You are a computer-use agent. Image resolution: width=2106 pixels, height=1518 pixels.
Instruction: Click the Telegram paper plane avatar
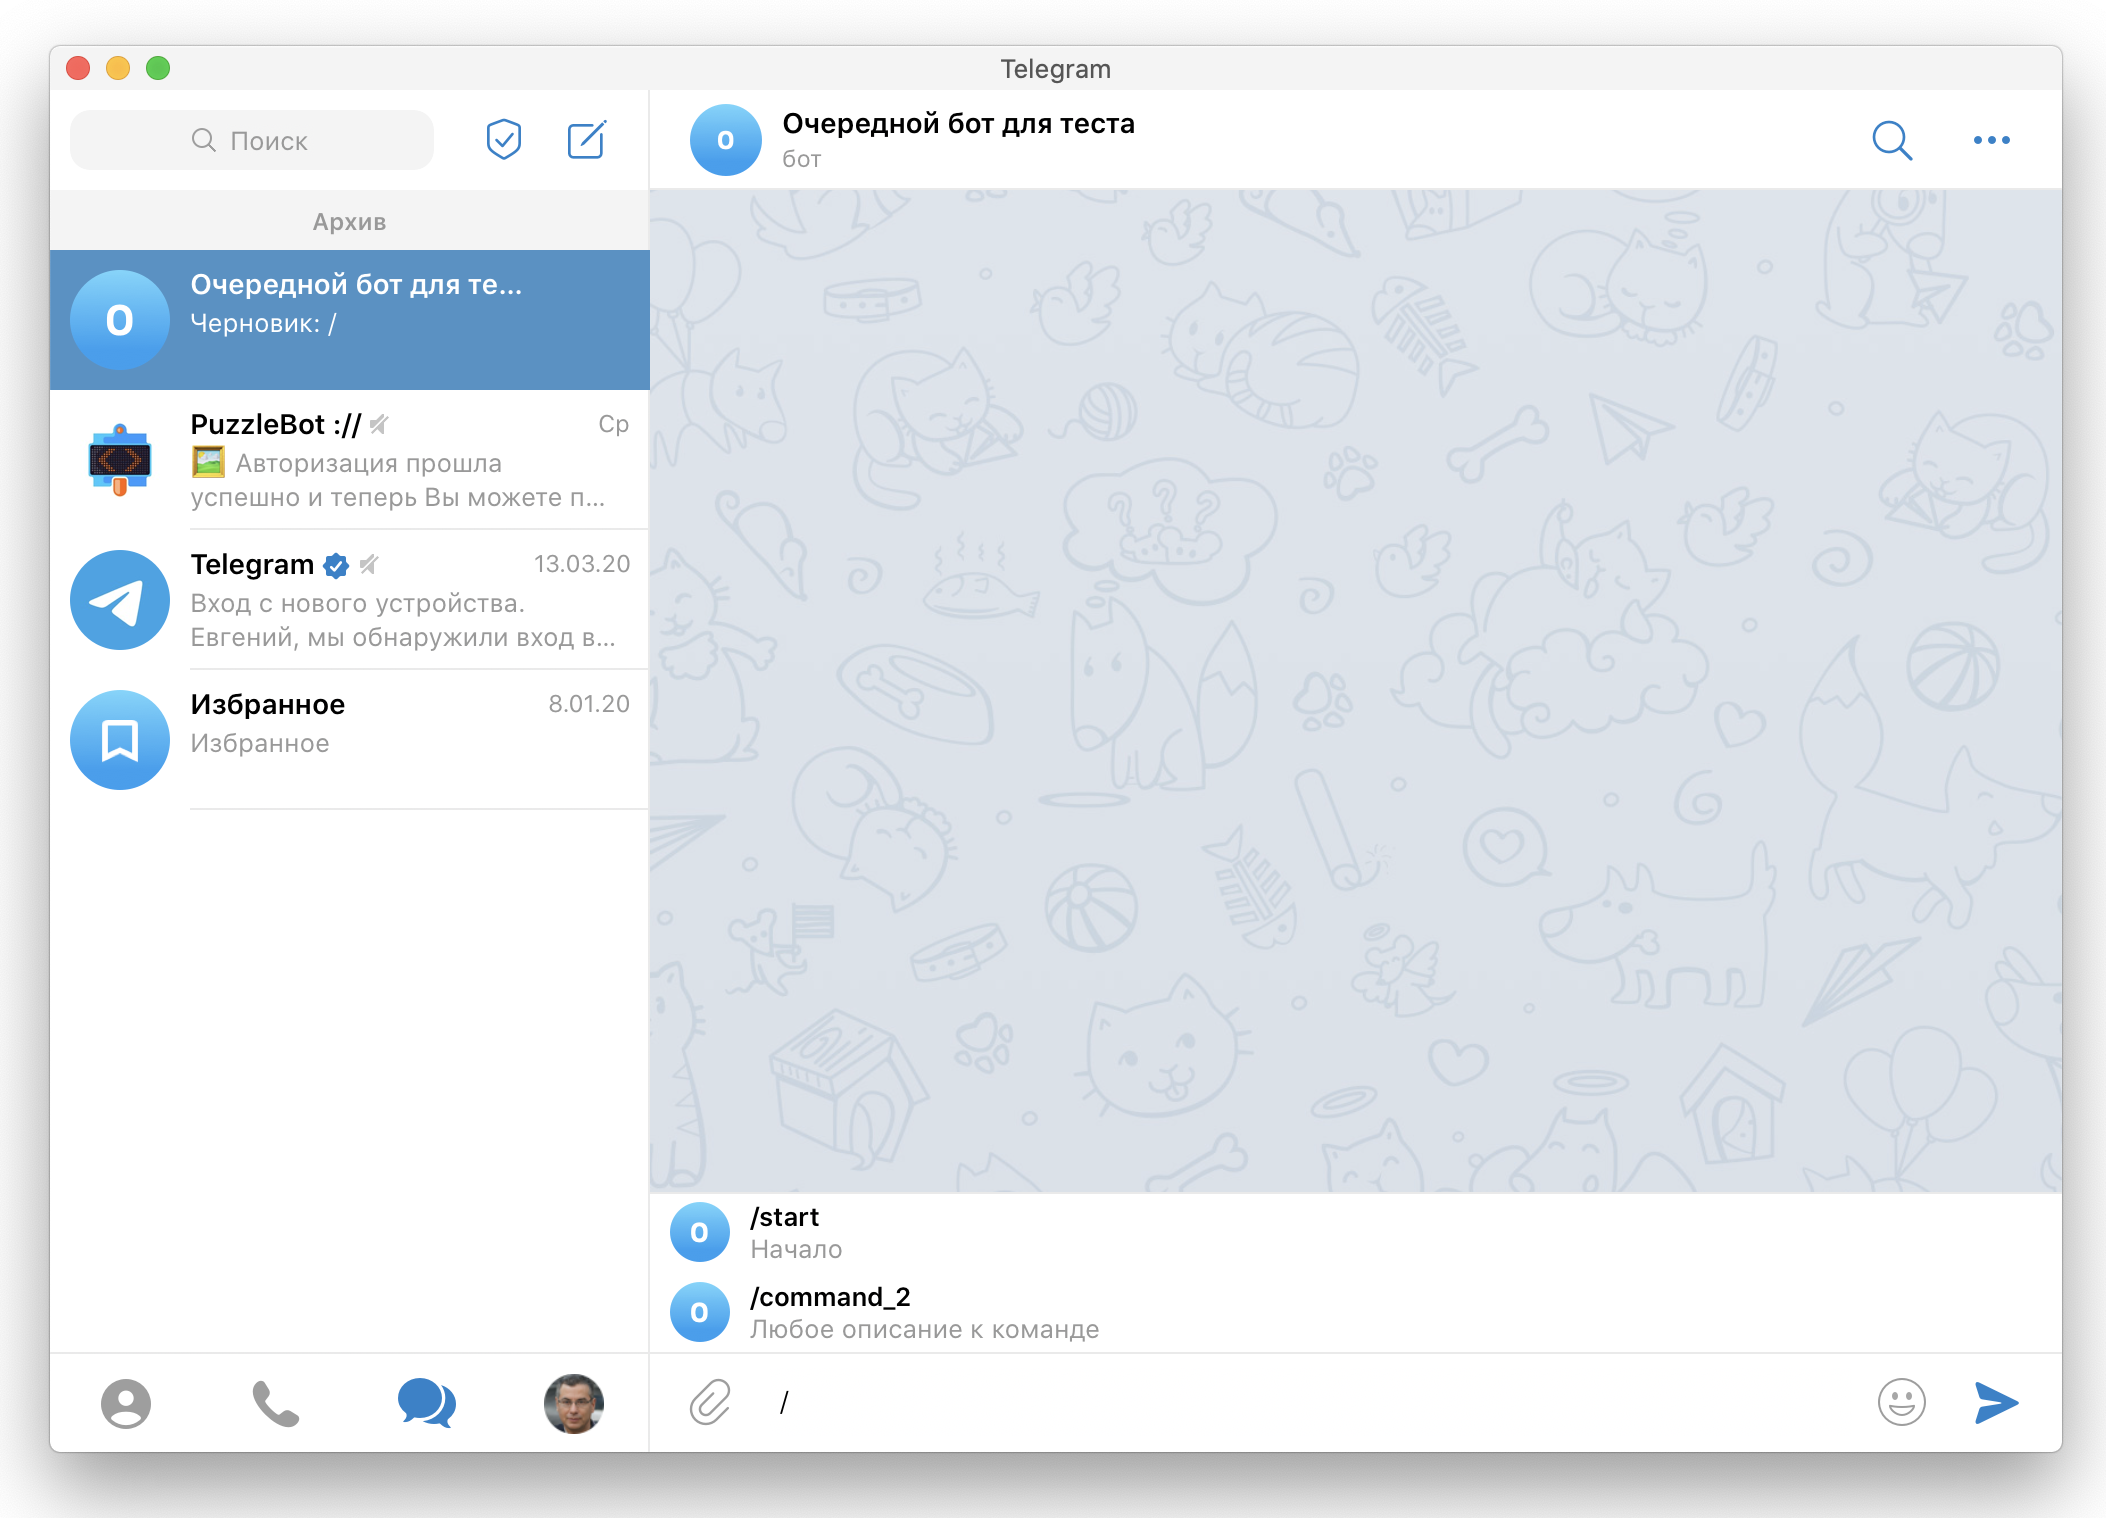coord(120,600)
